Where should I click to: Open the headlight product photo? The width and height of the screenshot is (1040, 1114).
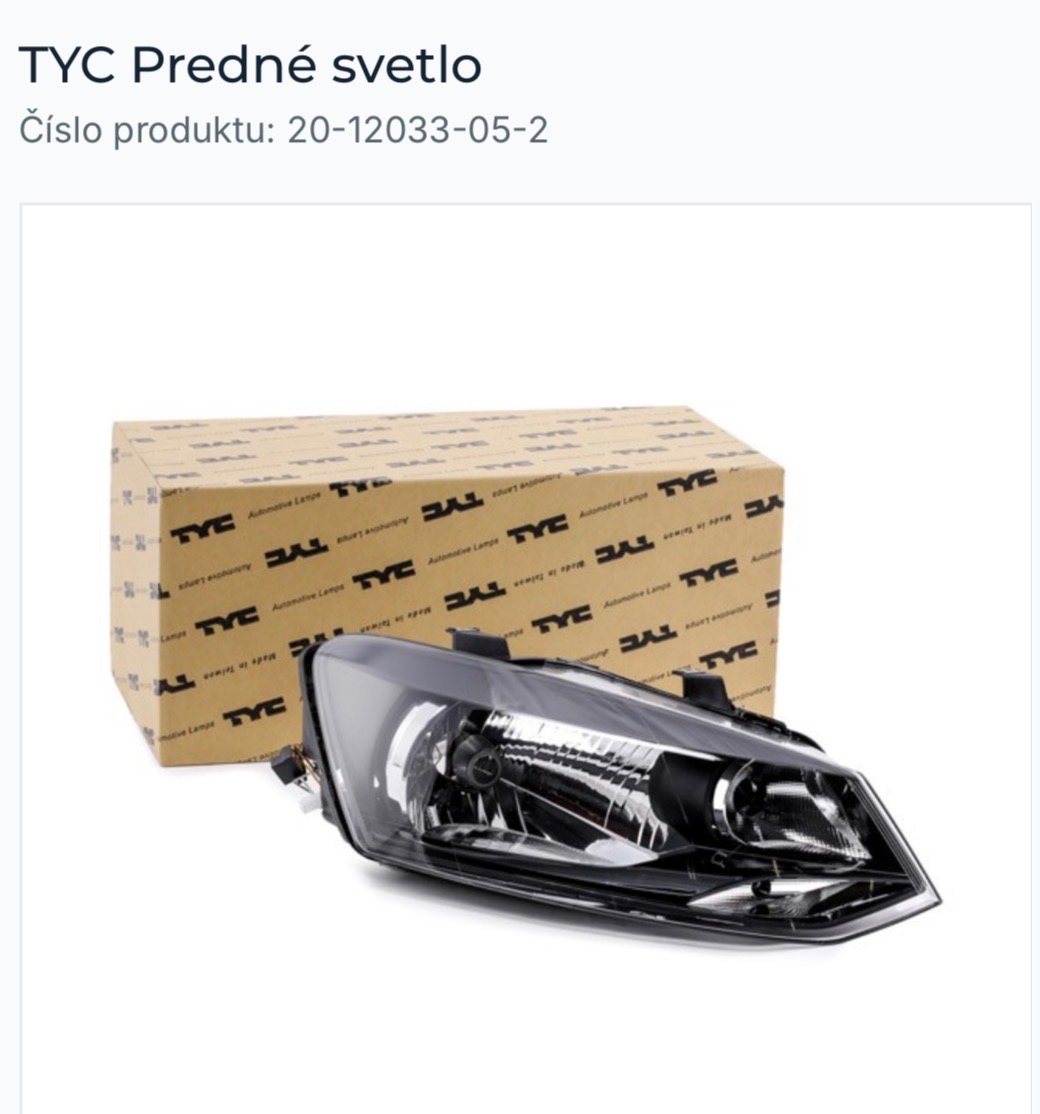pos(526,659)
